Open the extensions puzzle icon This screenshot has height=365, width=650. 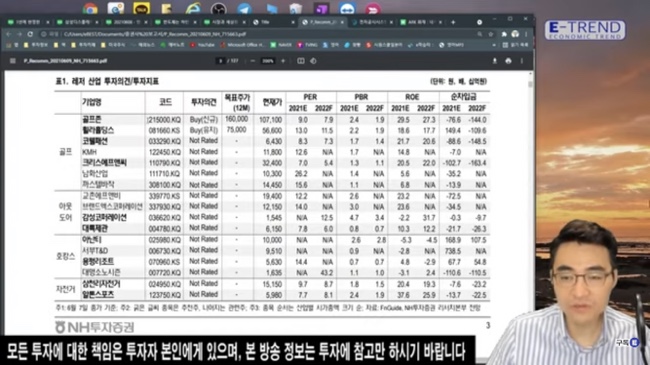click(x=504, y=34)
